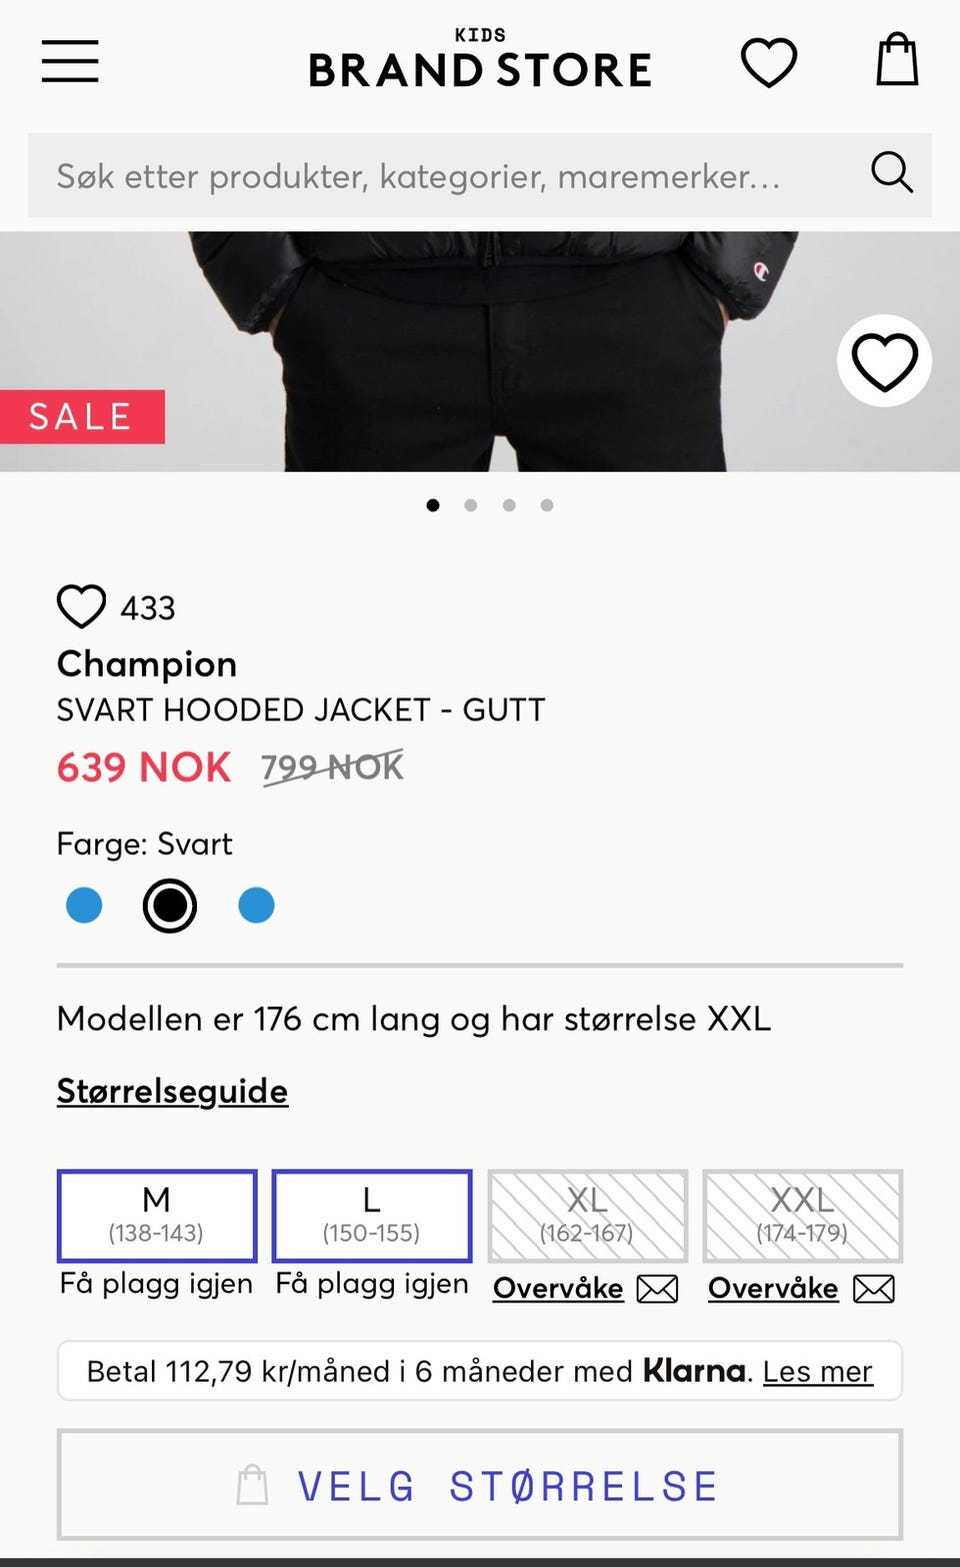Click the VELG STØRRELSE button
This screenshot has height=1567, width=960.
480,1485
